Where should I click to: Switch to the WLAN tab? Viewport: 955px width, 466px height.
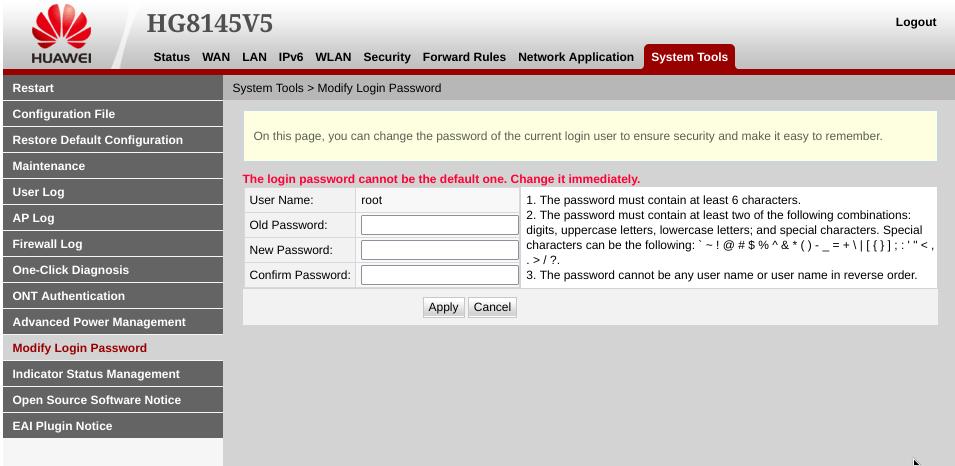333,57
